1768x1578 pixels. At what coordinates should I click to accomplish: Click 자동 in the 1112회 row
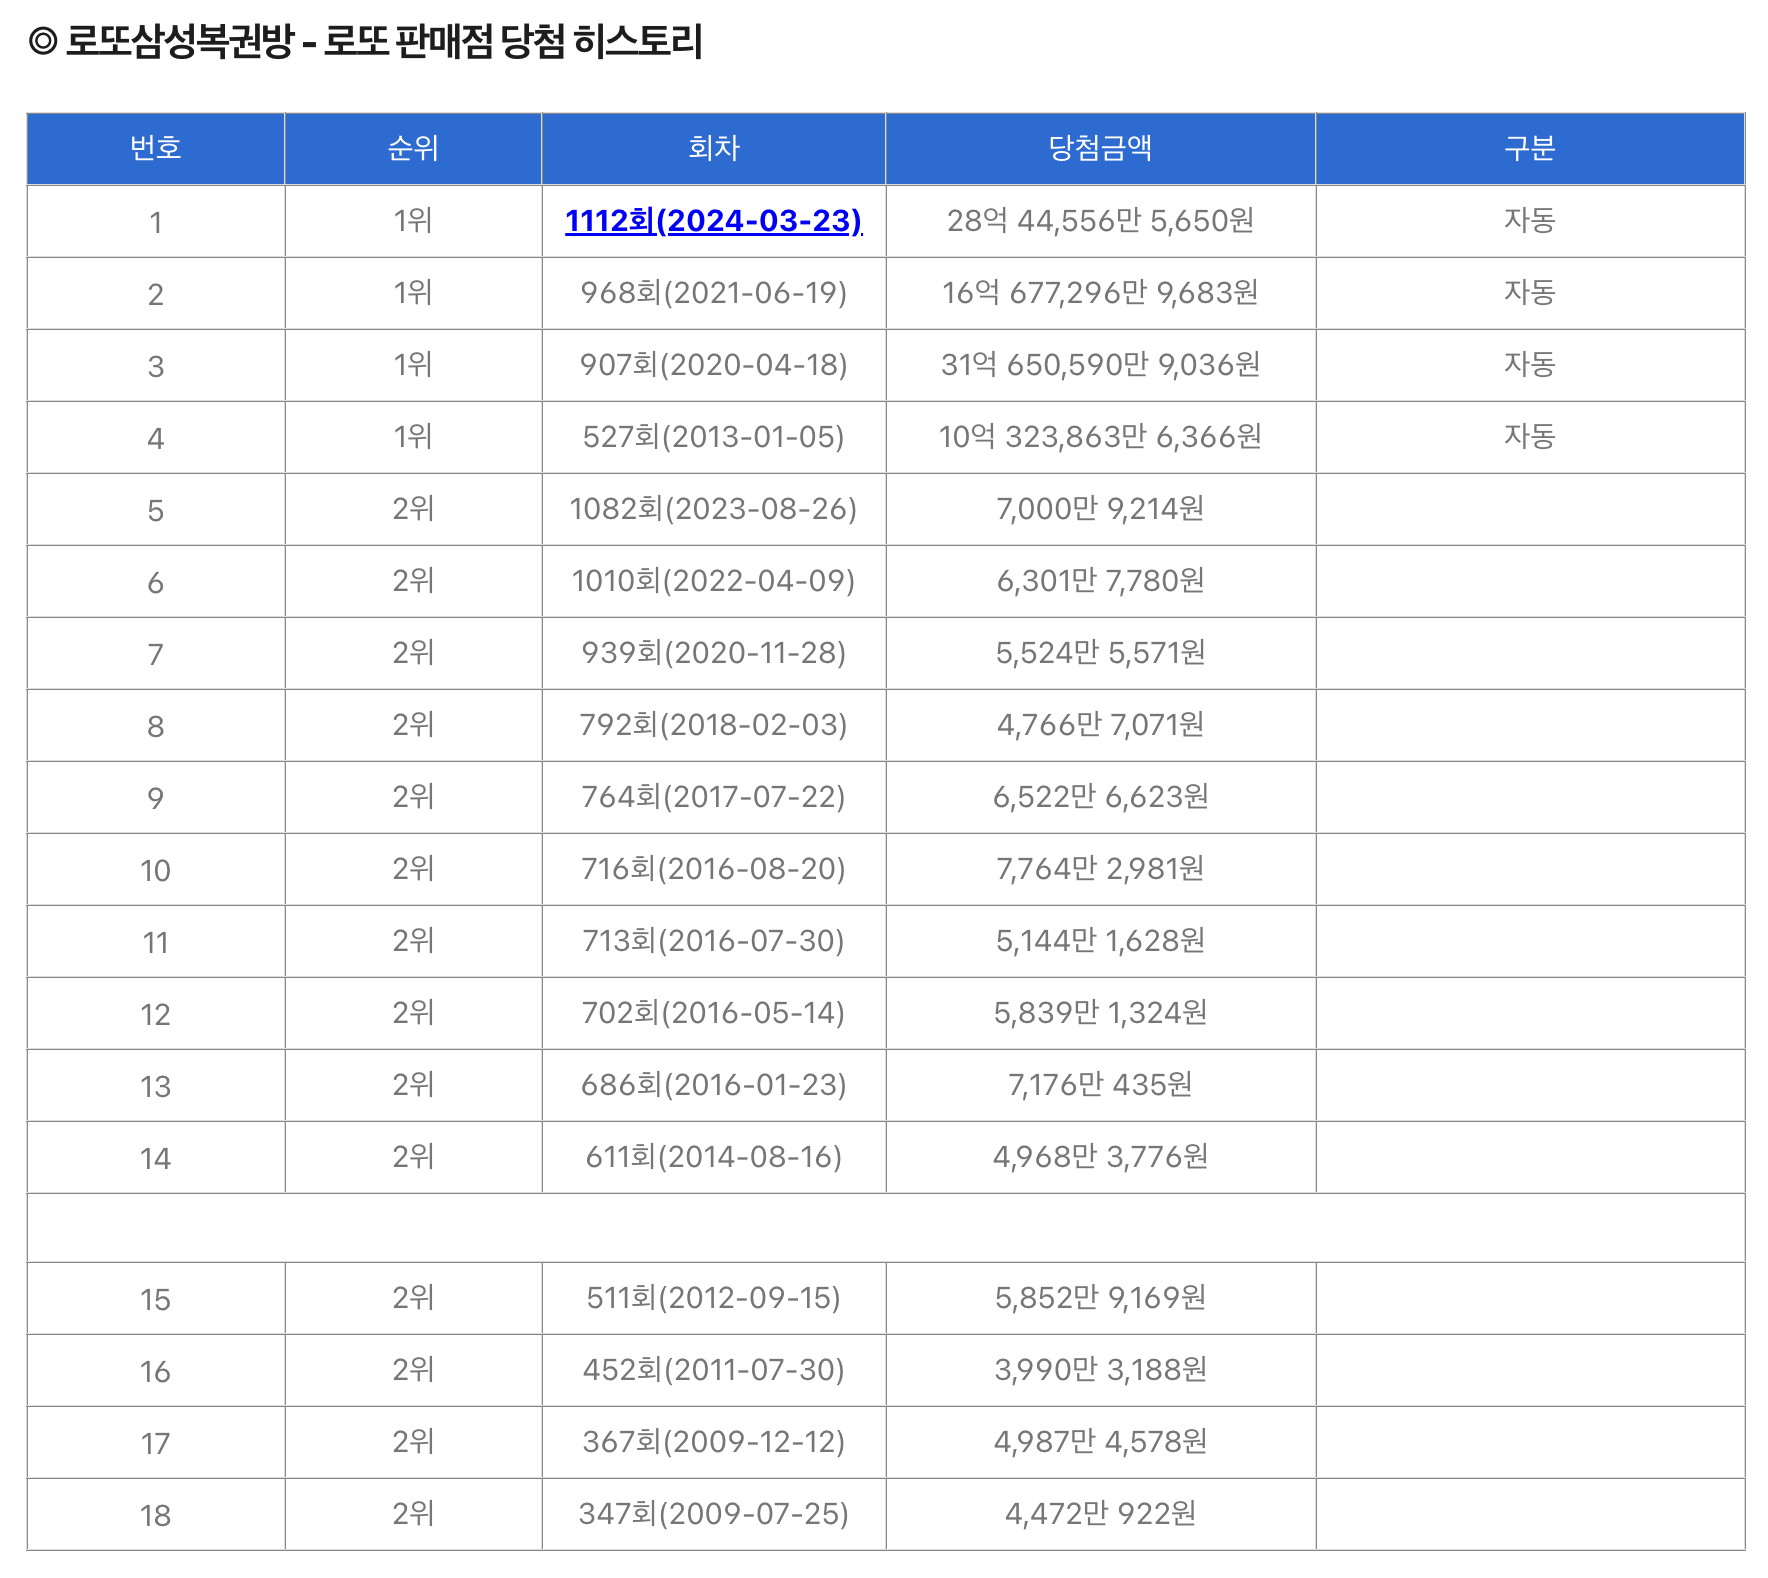(1530, 220)
